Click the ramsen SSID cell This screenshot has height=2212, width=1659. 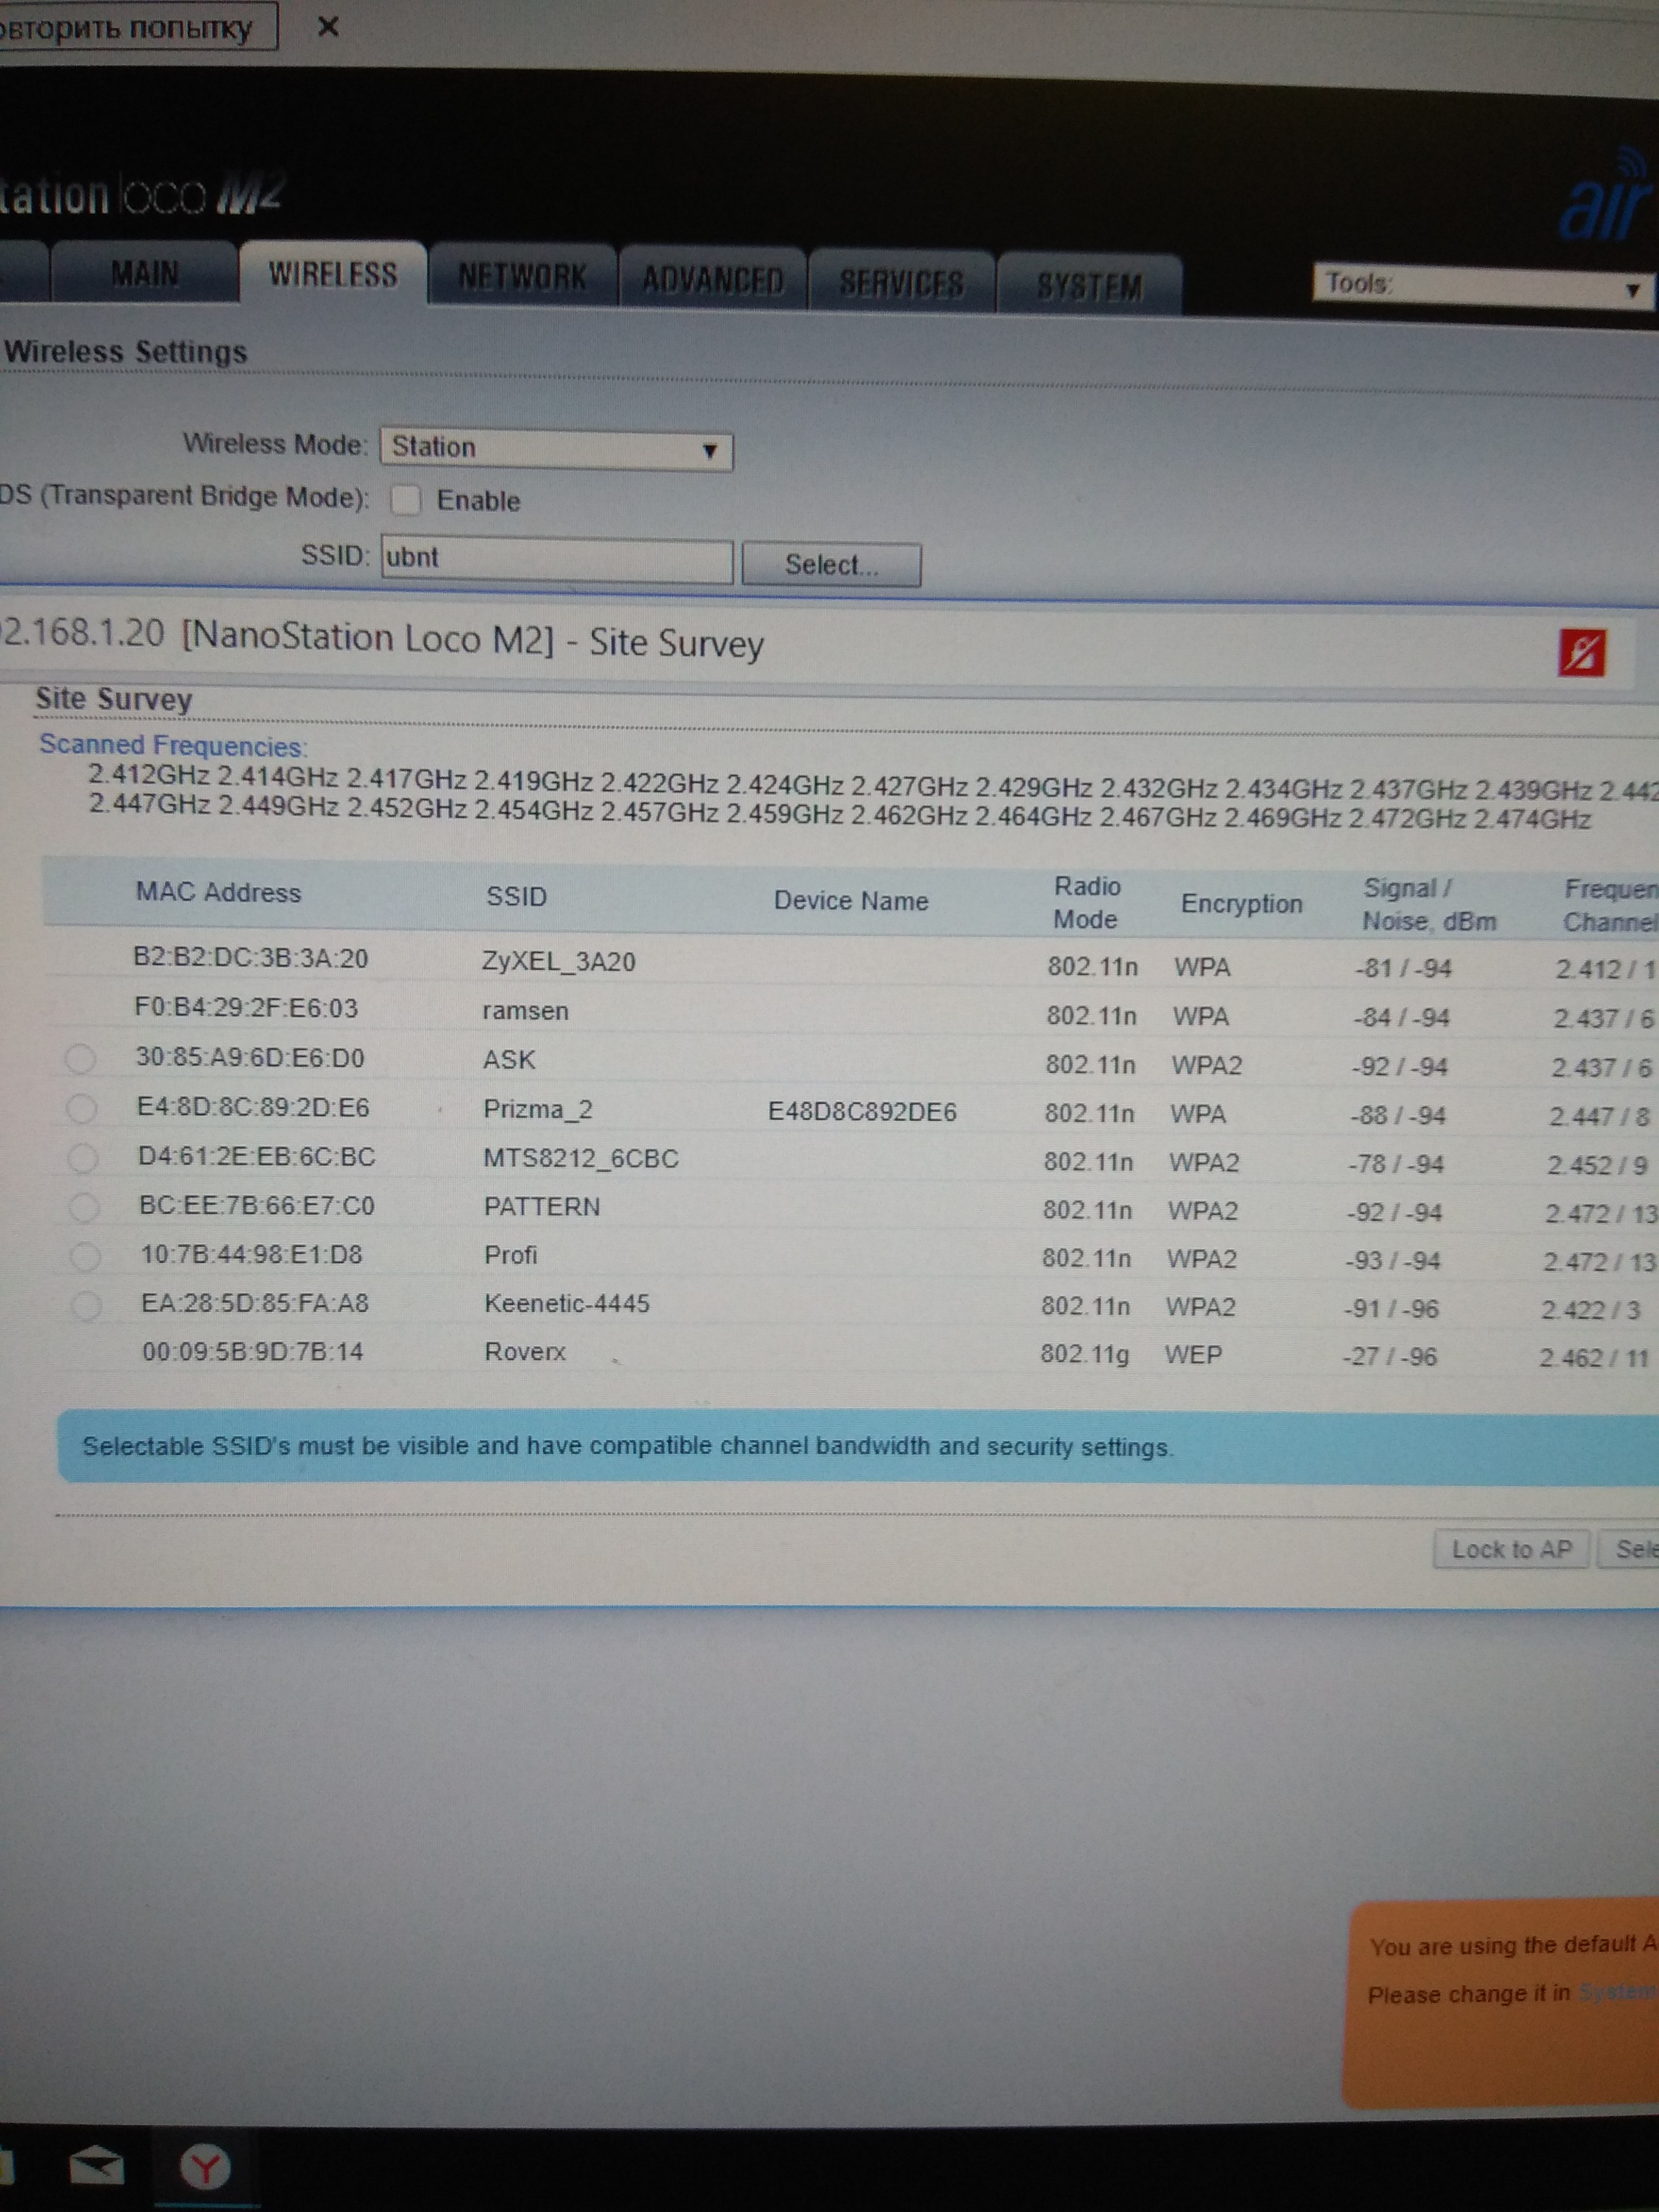coord(525,1011)
